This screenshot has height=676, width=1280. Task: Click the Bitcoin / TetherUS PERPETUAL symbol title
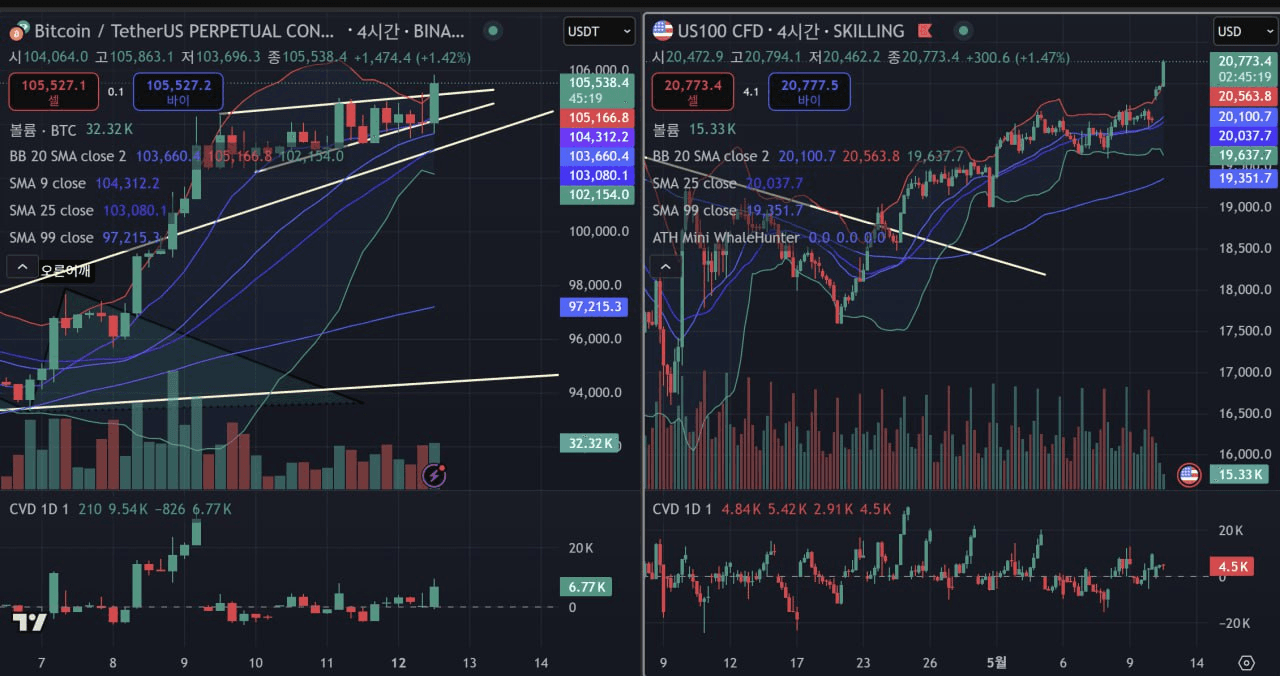(186, 32)
